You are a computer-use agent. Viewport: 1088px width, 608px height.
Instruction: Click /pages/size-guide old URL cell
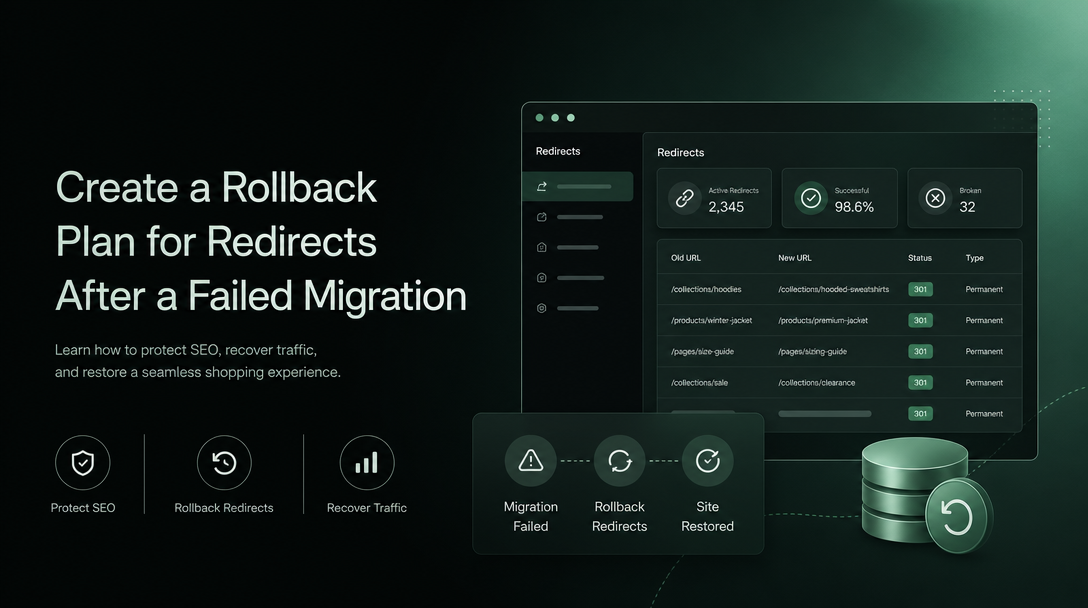coord(702,352)
